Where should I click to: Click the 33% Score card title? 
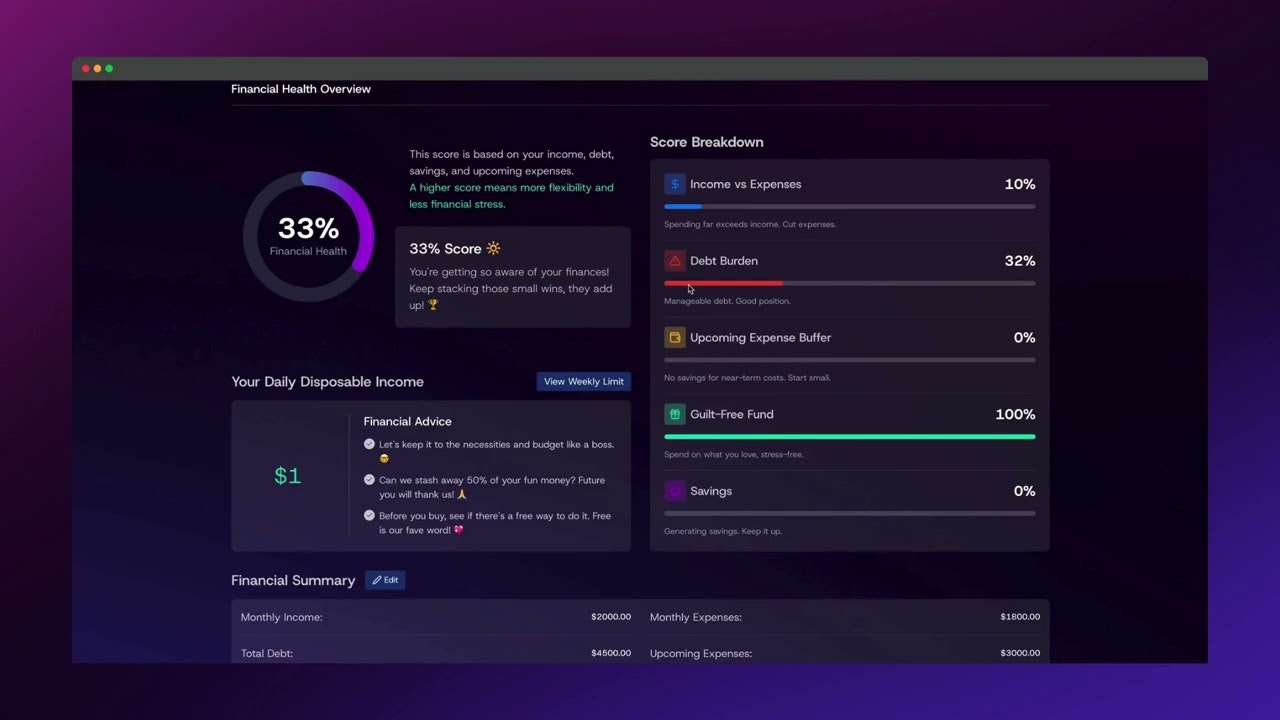455,248
